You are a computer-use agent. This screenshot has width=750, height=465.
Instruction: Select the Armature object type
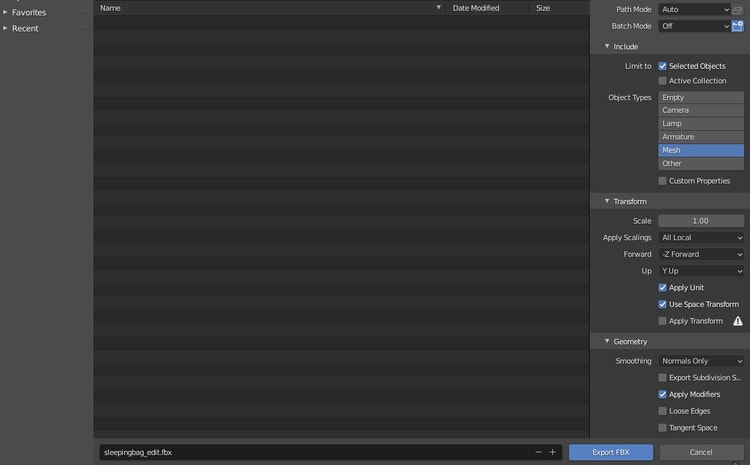701,137
